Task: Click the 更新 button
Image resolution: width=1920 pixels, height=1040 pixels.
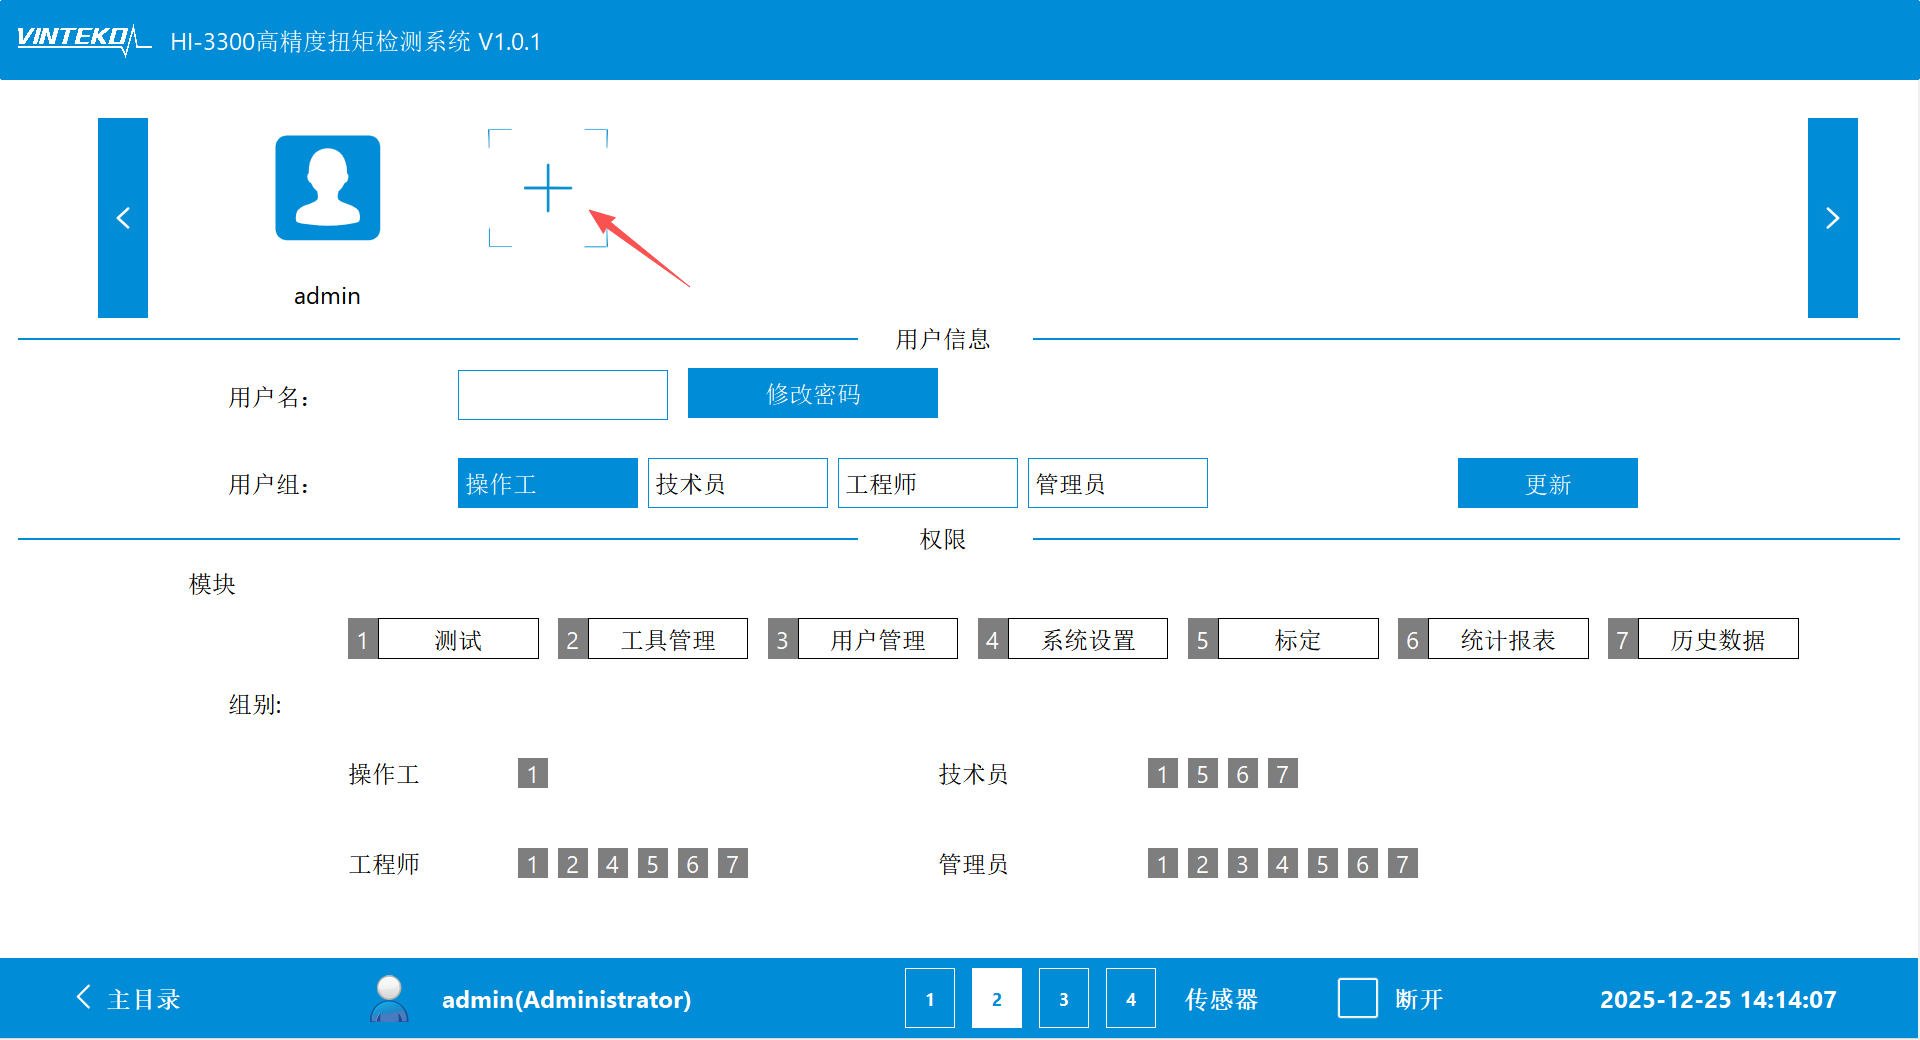Action: tap(1547, 483)
